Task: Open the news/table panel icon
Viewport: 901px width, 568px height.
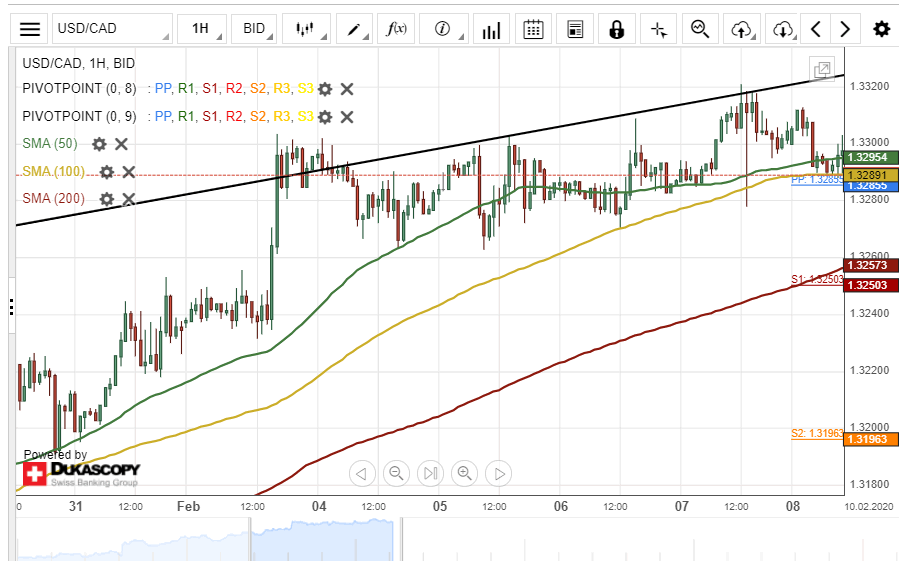Action: pyautogui.click(x=575, y=29)
